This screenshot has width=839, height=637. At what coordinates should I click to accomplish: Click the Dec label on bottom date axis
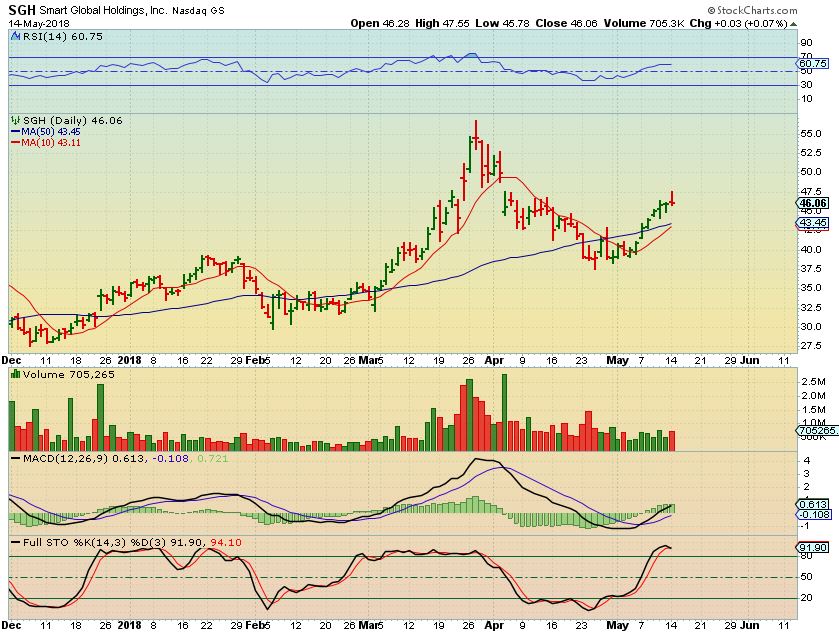click(x=11, y=625)
